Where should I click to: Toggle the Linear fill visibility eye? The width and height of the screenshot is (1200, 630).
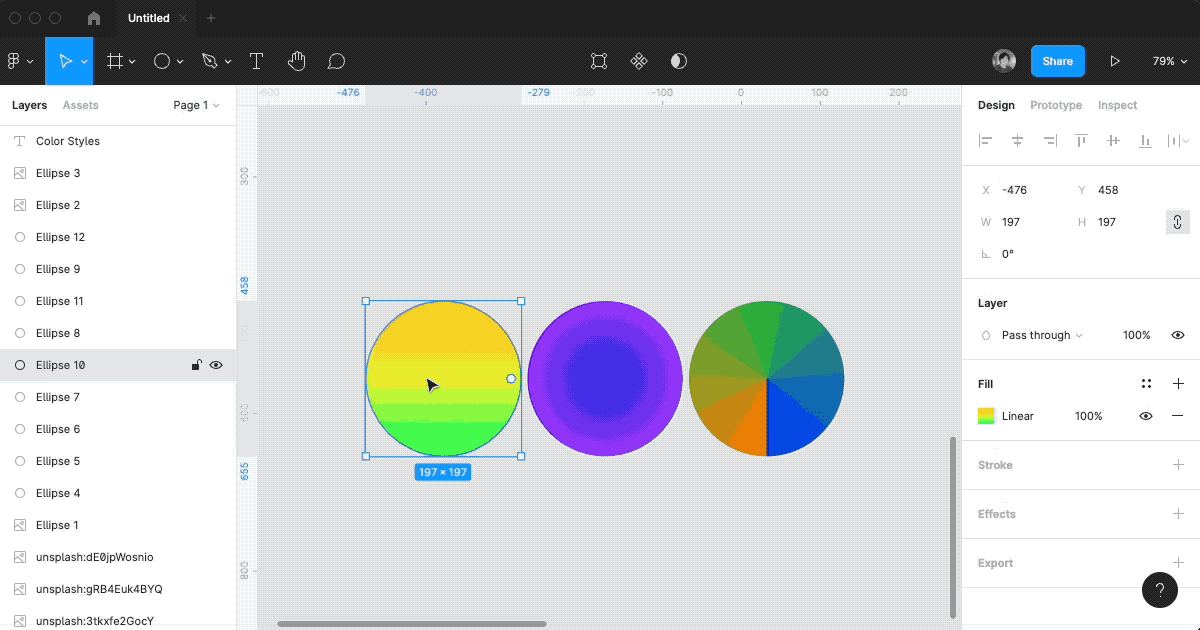1146,416
